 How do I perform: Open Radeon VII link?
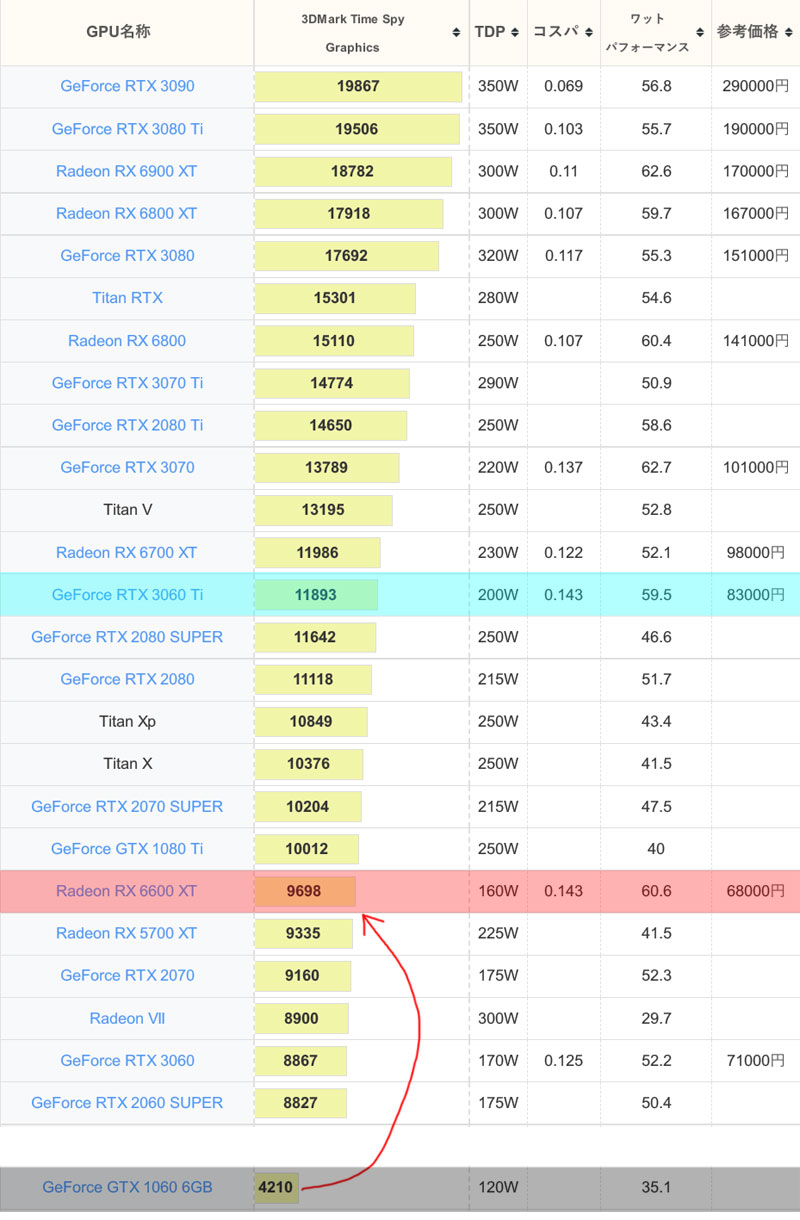tap(127, 1018)
